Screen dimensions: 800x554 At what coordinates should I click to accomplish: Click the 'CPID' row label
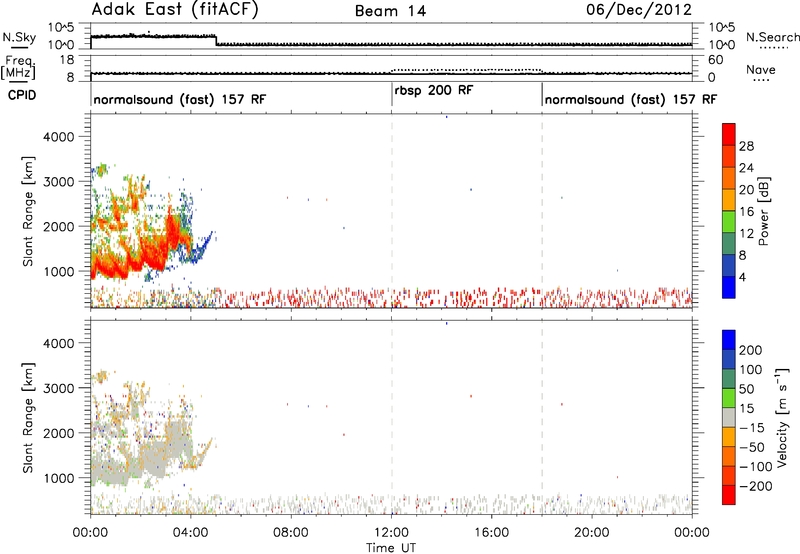[x=22, y=95]
